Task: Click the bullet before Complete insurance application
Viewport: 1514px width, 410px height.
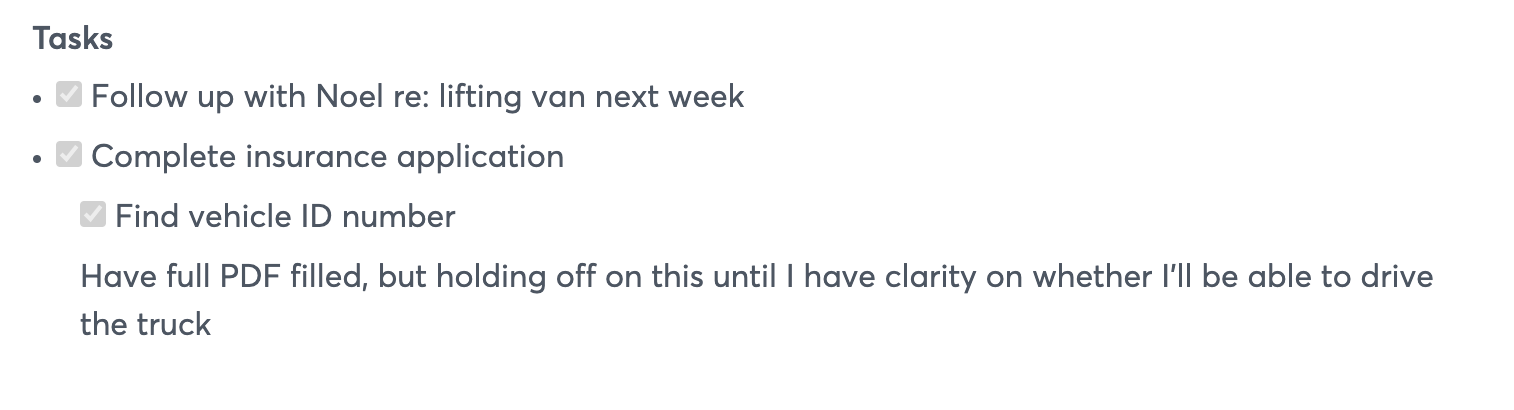Action: coord(38,160)
